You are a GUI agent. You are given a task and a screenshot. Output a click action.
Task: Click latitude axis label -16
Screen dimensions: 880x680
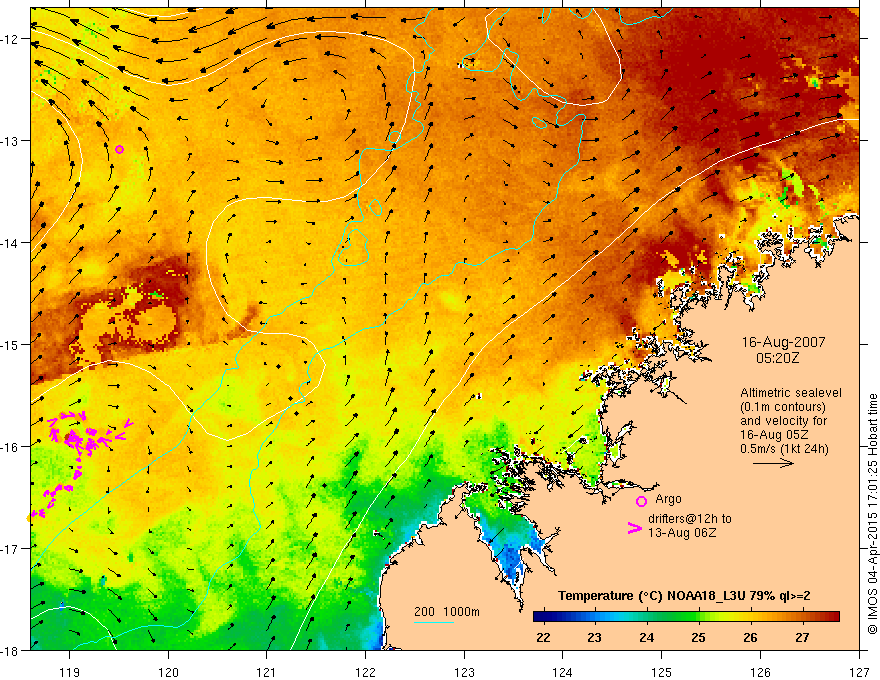11,447
